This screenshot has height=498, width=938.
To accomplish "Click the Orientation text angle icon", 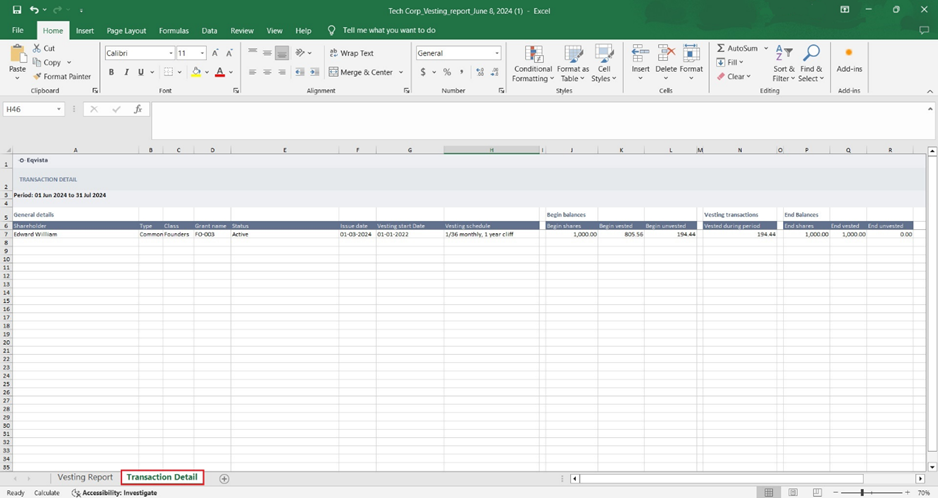I will coord(300,53).
